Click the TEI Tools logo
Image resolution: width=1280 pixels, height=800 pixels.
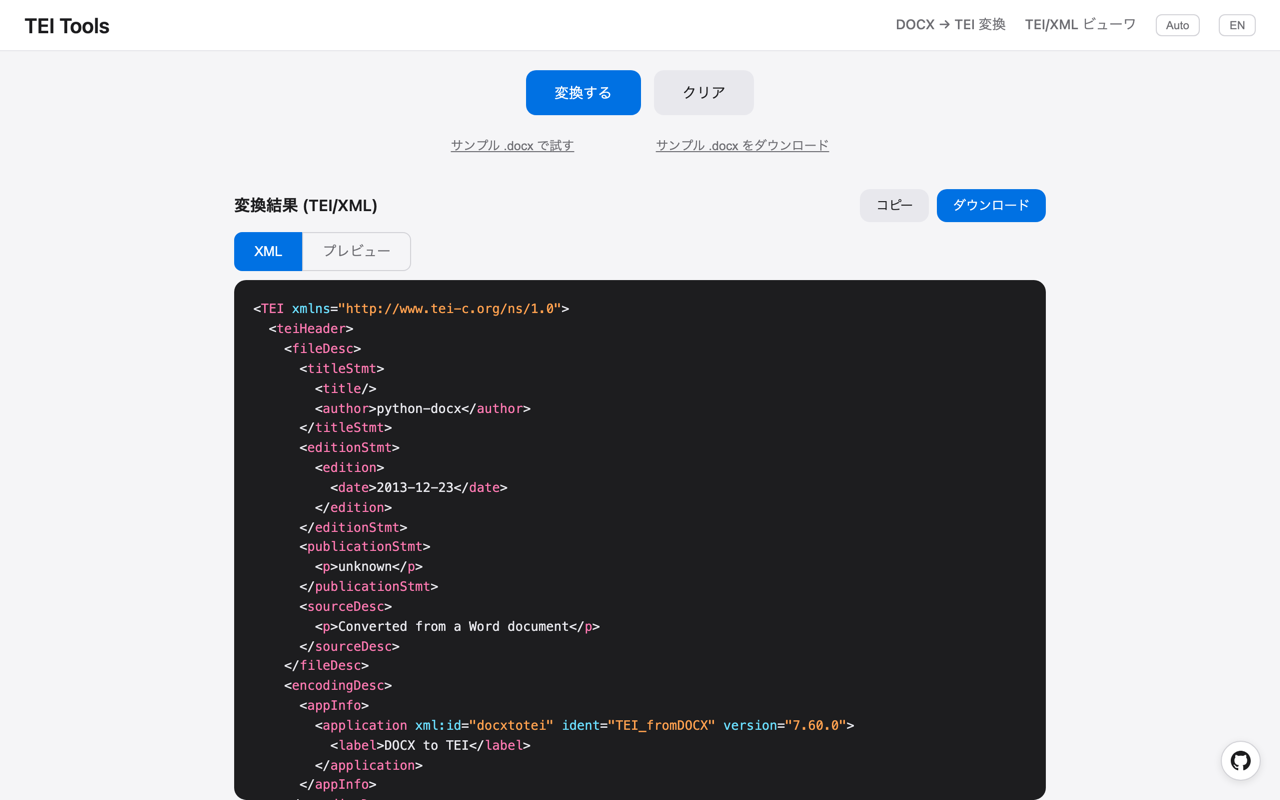click(x=67, y=26)
